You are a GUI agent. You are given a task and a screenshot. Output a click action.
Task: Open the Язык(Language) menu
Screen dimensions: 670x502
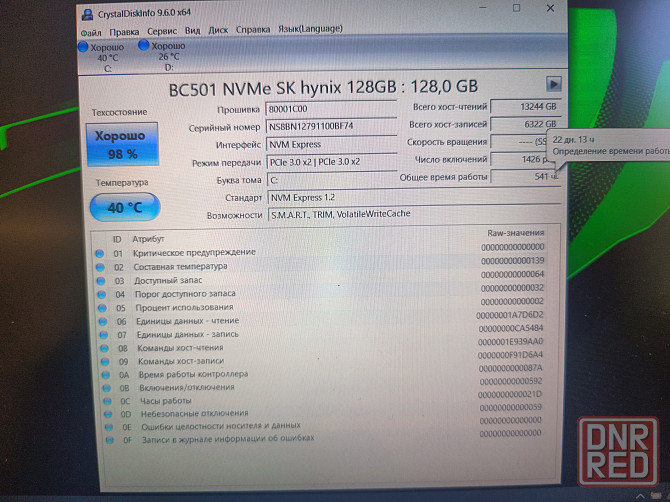[x=310, y=29]
